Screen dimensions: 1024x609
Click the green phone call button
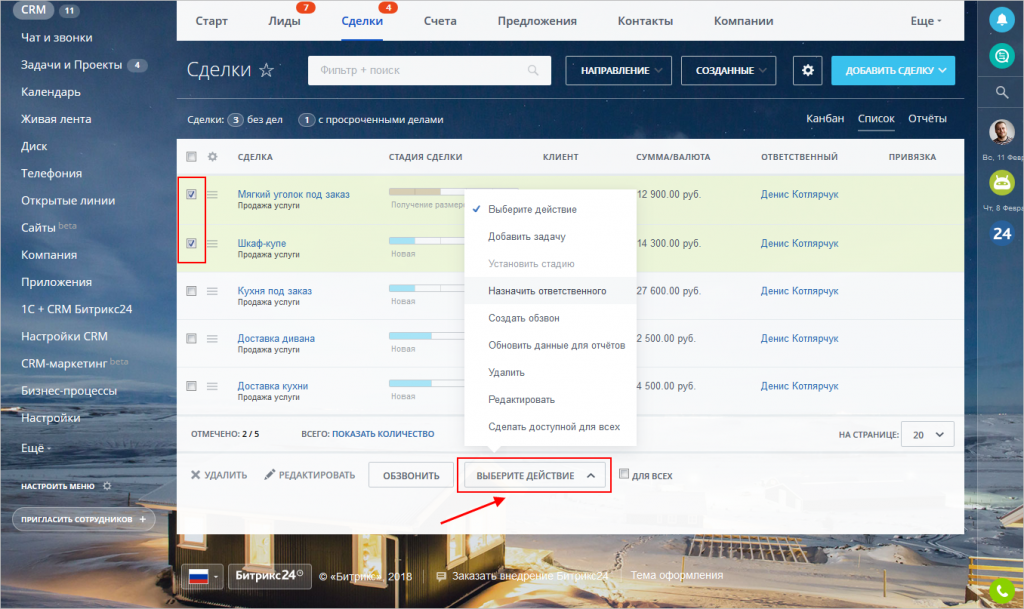(1002, 591)
